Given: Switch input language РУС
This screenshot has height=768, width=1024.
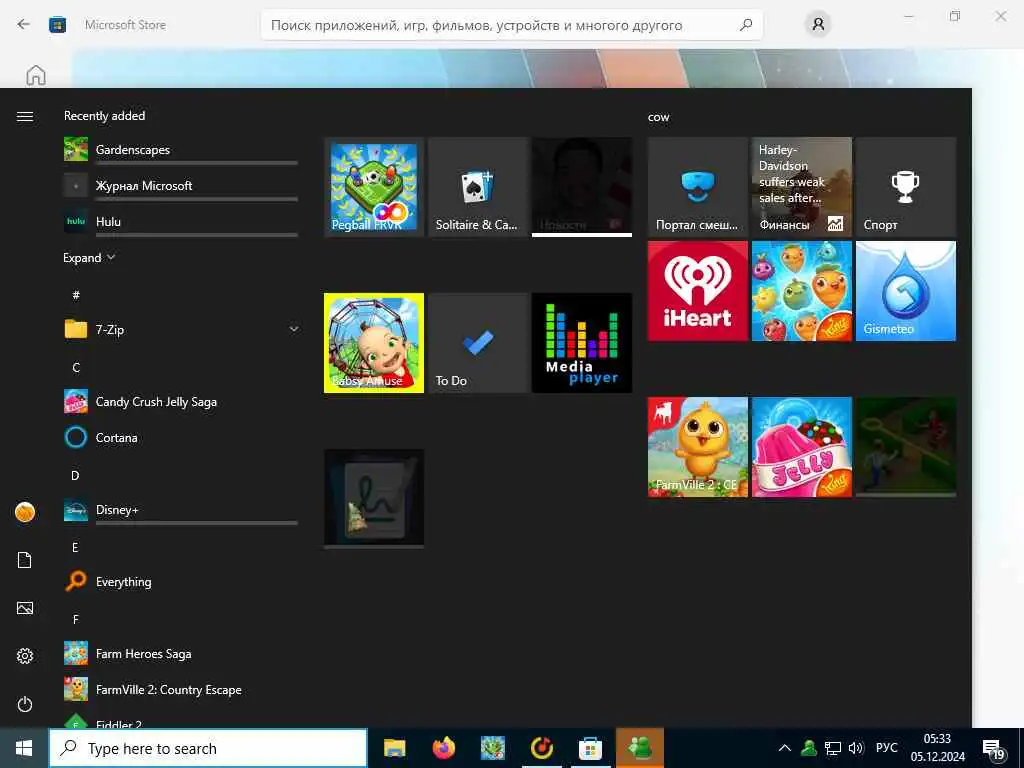Looking at the screenshot, I should click(x=886, y=748).
